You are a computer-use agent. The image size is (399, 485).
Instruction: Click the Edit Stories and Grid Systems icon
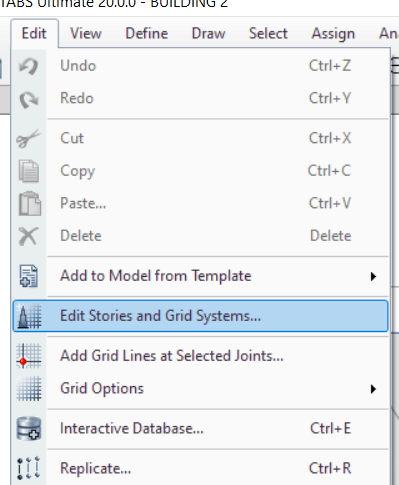click(29, 316)
